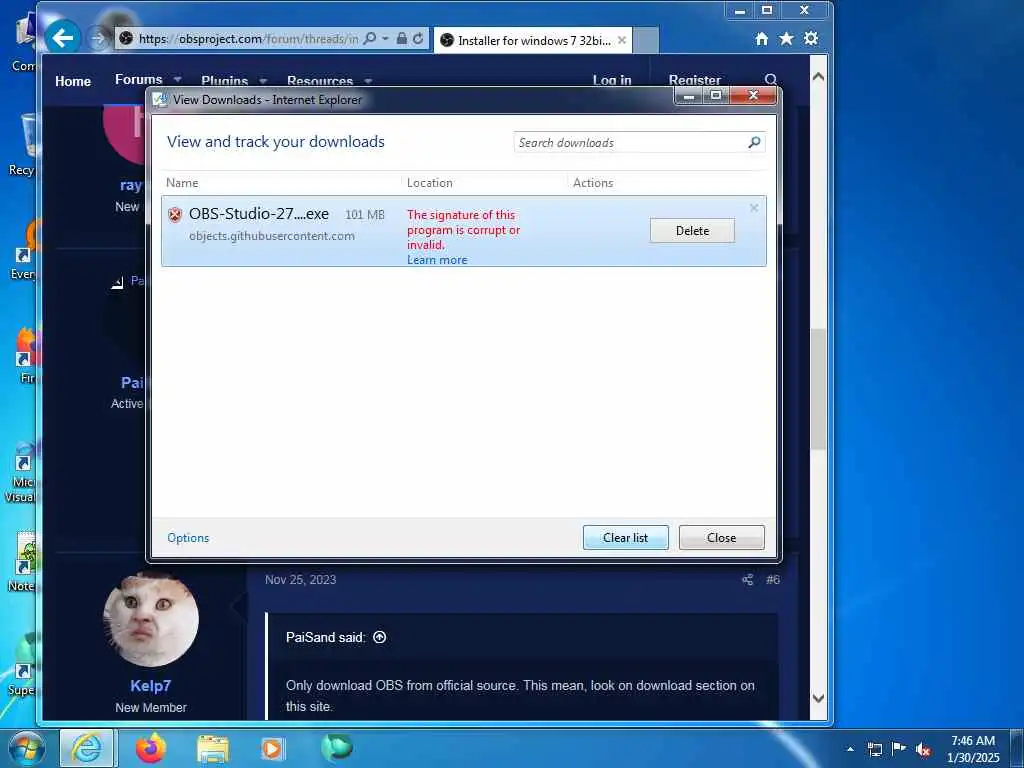Click Kelp7's cat avatar picture
Screen dimensions: 1024x768
point(151,619)
